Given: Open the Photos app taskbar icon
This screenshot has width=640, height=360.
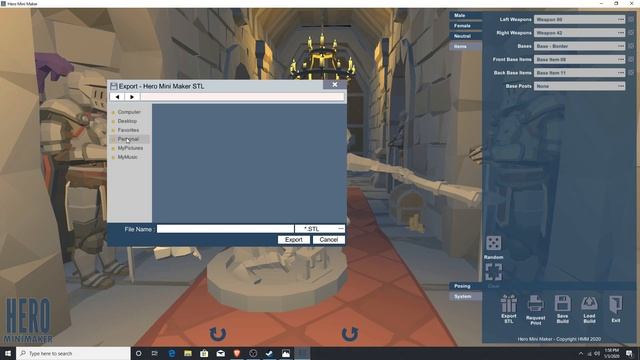Looking at the screenshot, I should point(286,353).
